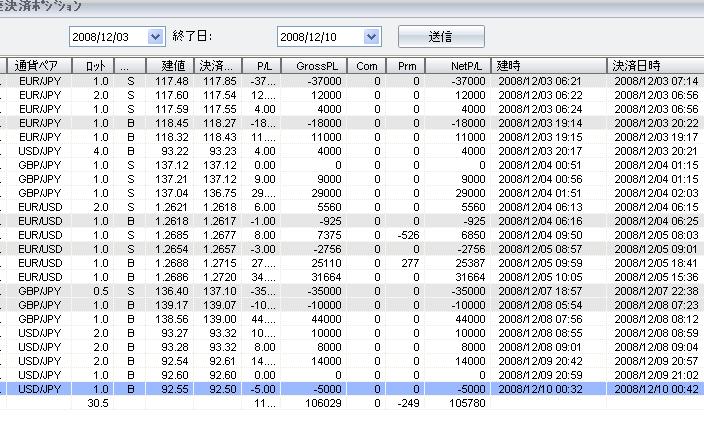Click settlement time 2008/12/04 02:03
This screenshot has height=423, width=704.
click(656, 193)
